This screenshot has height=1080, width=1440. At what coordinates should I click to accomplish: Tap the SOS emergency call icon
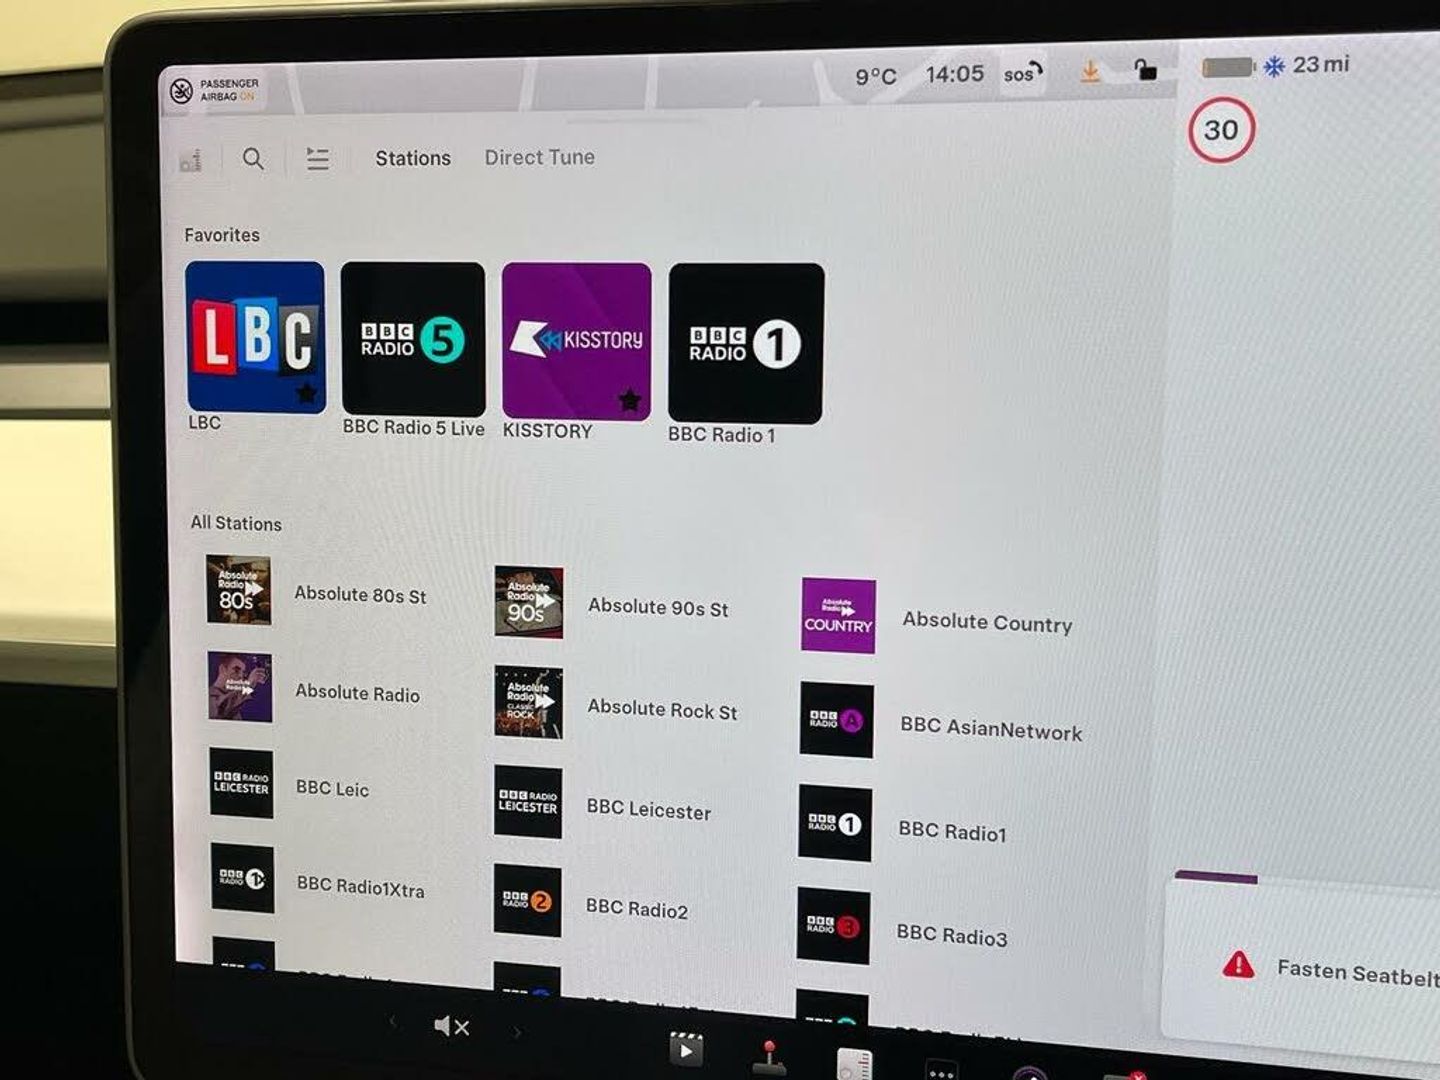coord(1022,73)
